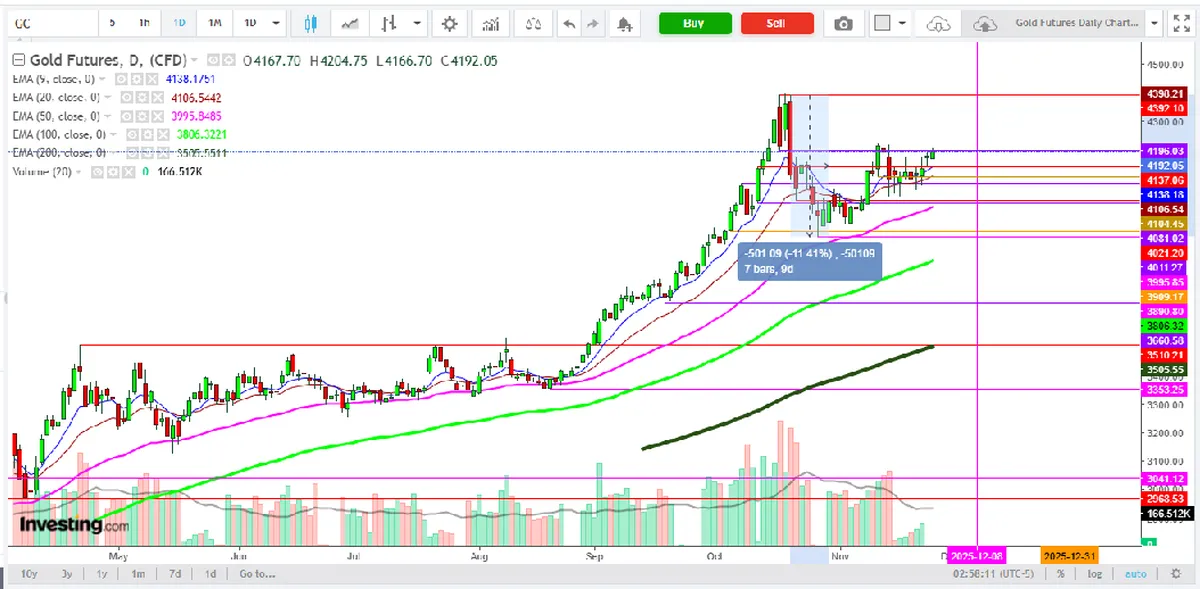Image resolution: width=1200 pixels, height=589 pixels.
Task: Open the candlestick chart style selector
Action: pos(310,23)
